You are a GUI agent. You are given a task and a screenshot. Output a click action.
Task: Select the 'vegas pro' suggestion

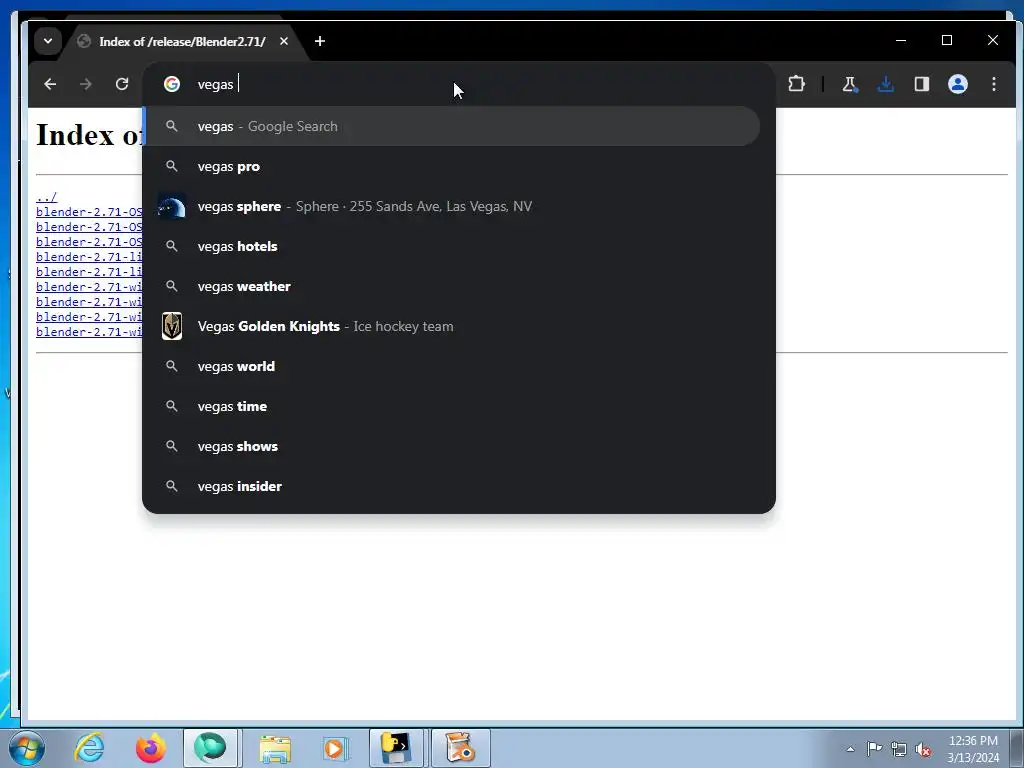click(452, 167)
